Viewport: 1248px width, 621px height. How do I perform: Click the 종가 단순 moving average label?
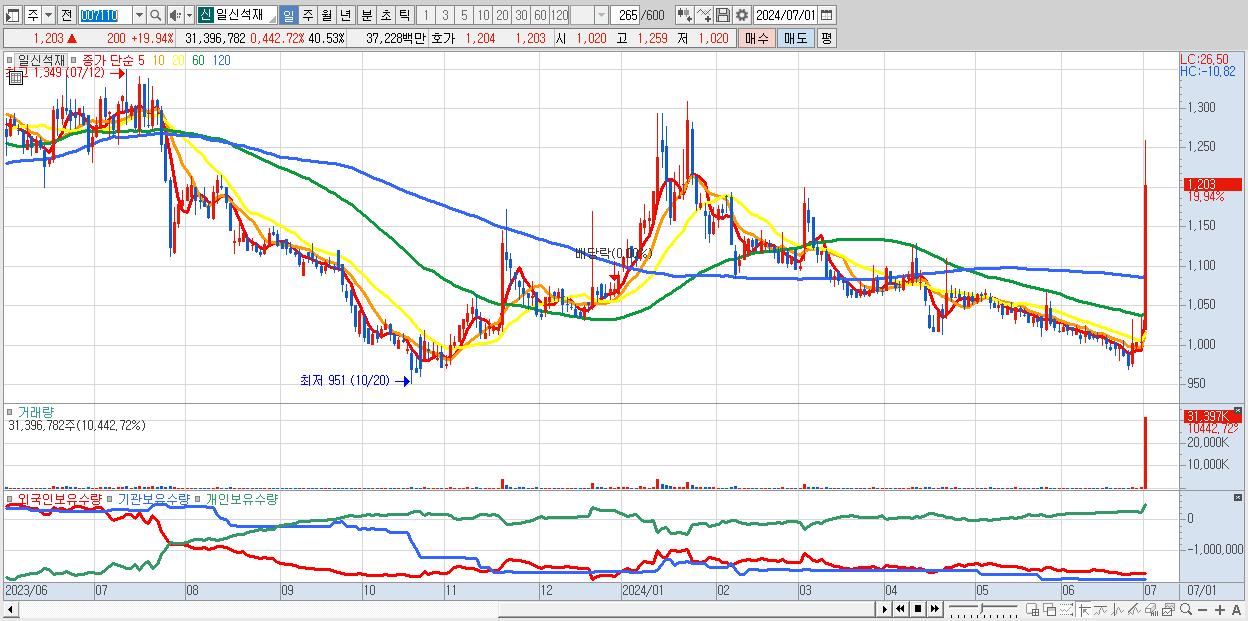[x=107, y=60]
